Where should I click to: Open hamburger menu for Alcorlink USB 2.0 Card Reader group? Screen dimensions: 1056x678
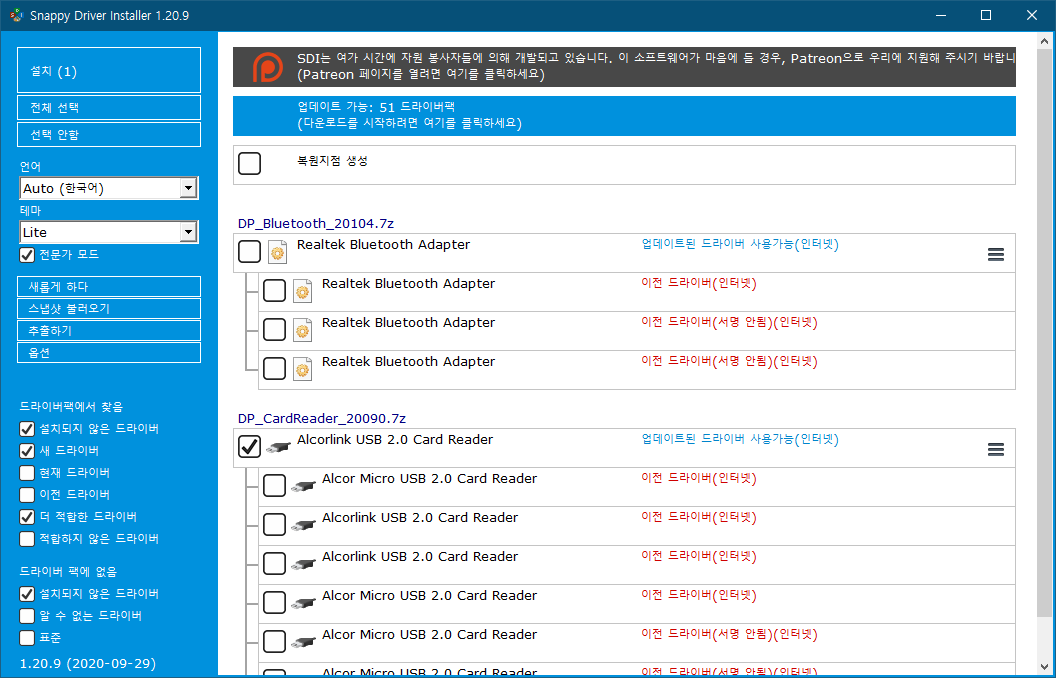[x=995, y=449]
